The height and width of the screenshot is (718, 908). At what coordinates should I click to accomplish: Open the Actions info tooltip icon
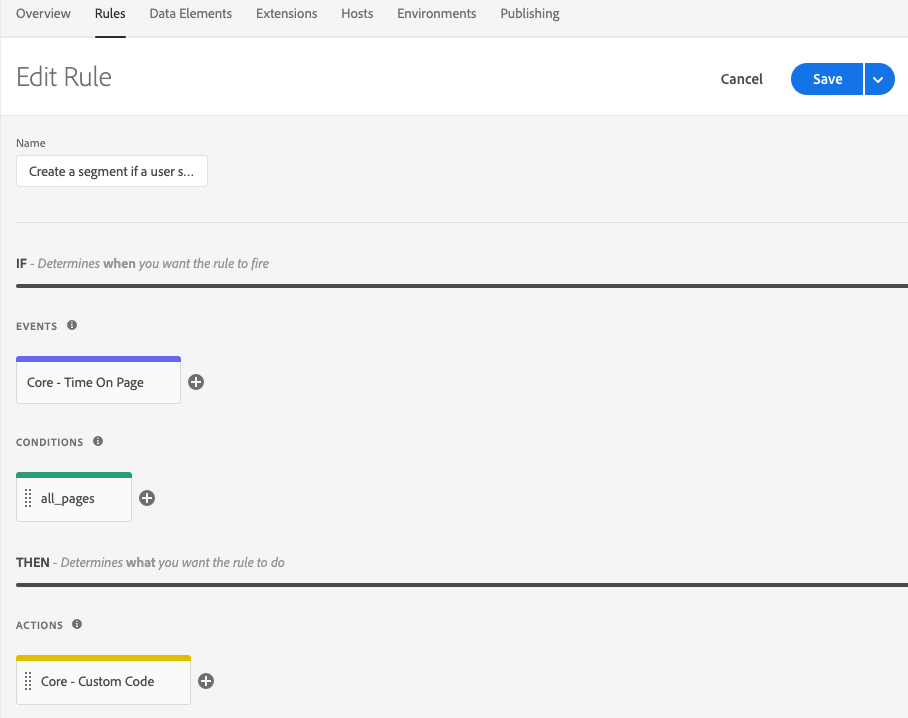coord(77,624)
